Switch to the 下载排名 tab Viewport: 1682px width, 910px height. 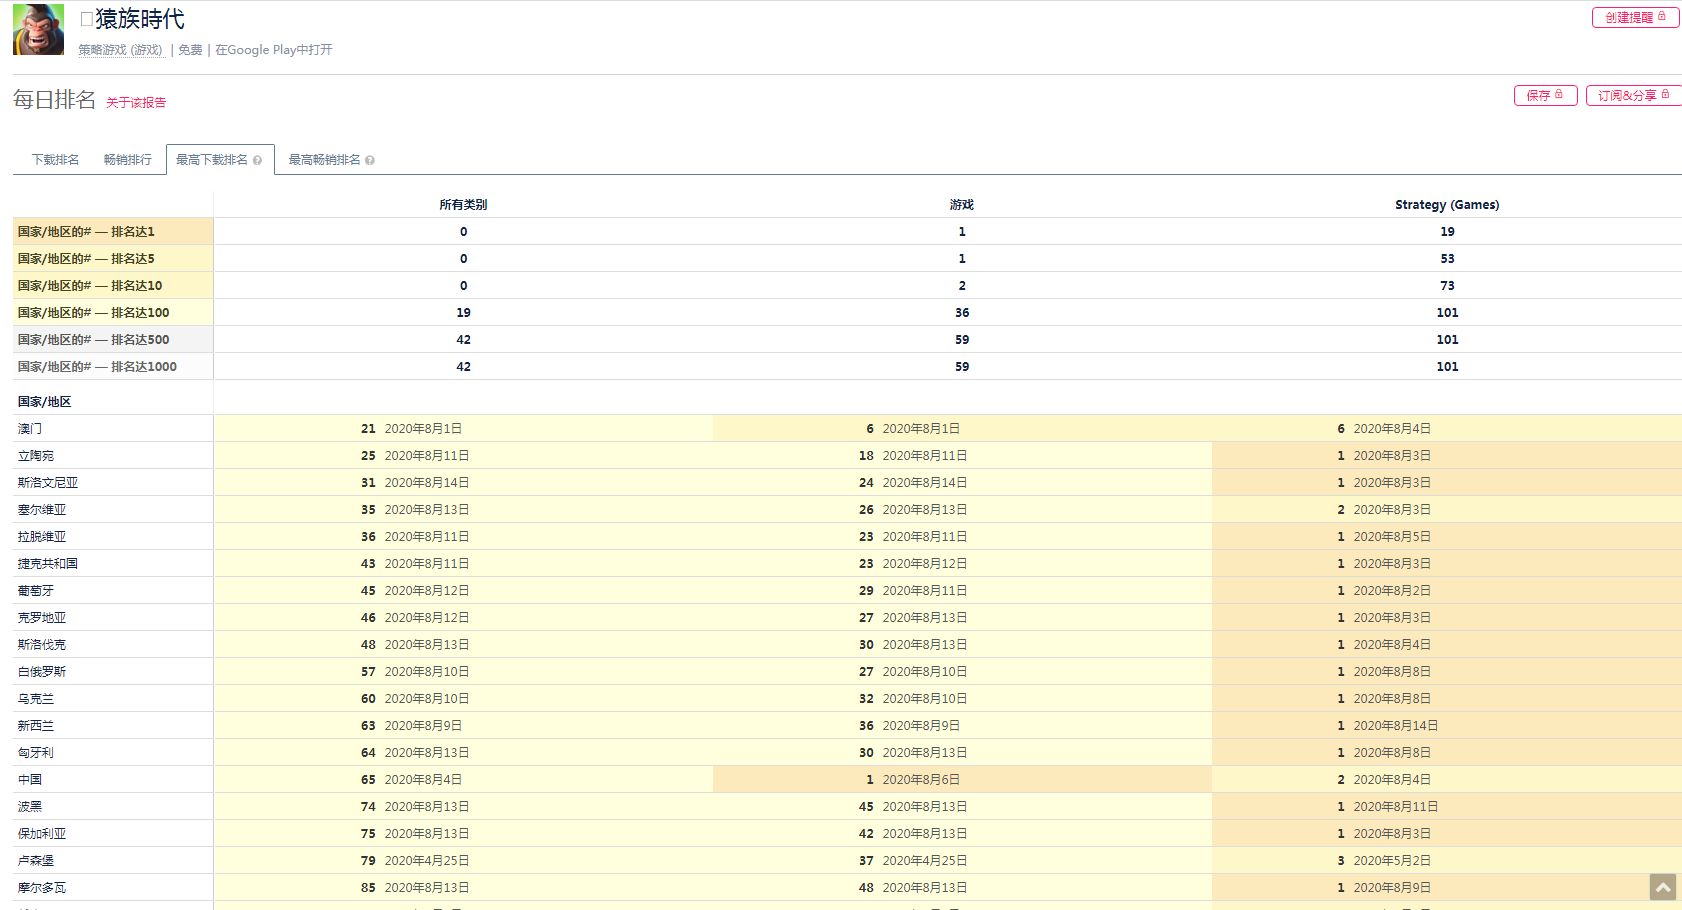pos(55,160)
